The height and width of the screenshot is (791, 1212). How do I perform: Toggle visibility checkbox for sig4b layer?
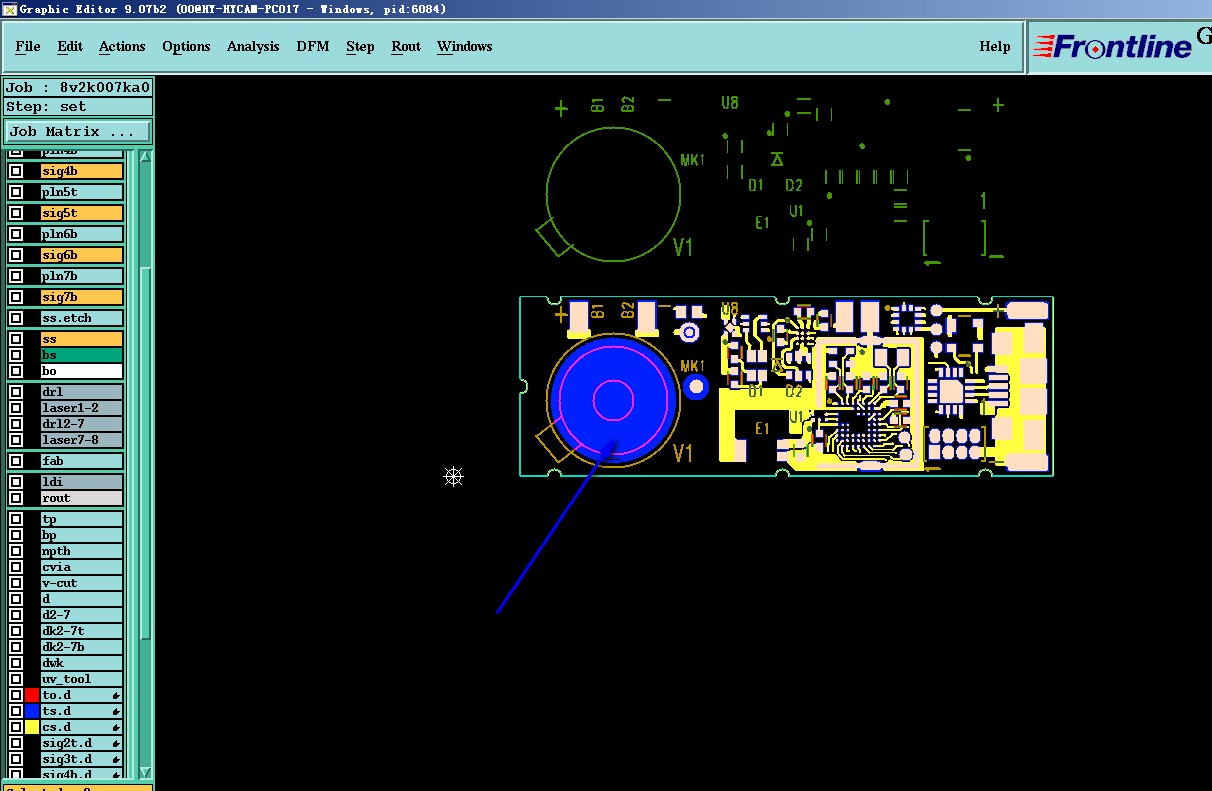(x=16, y=171)
